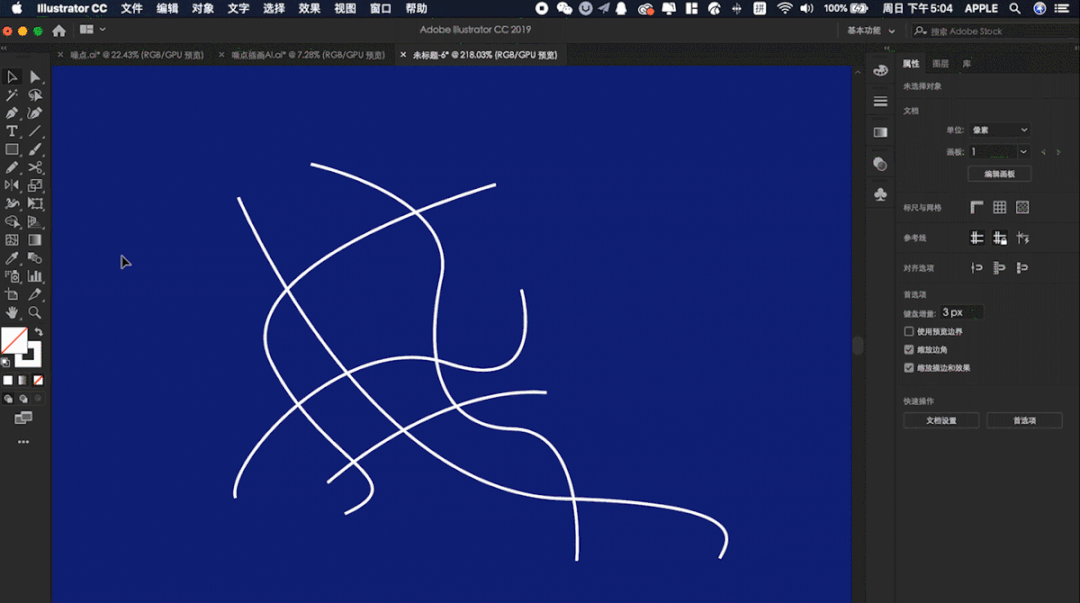Screen dimensions: 1080x603
Task: Uncheck 缩放边角 checkbox
Action: (909, 350)
